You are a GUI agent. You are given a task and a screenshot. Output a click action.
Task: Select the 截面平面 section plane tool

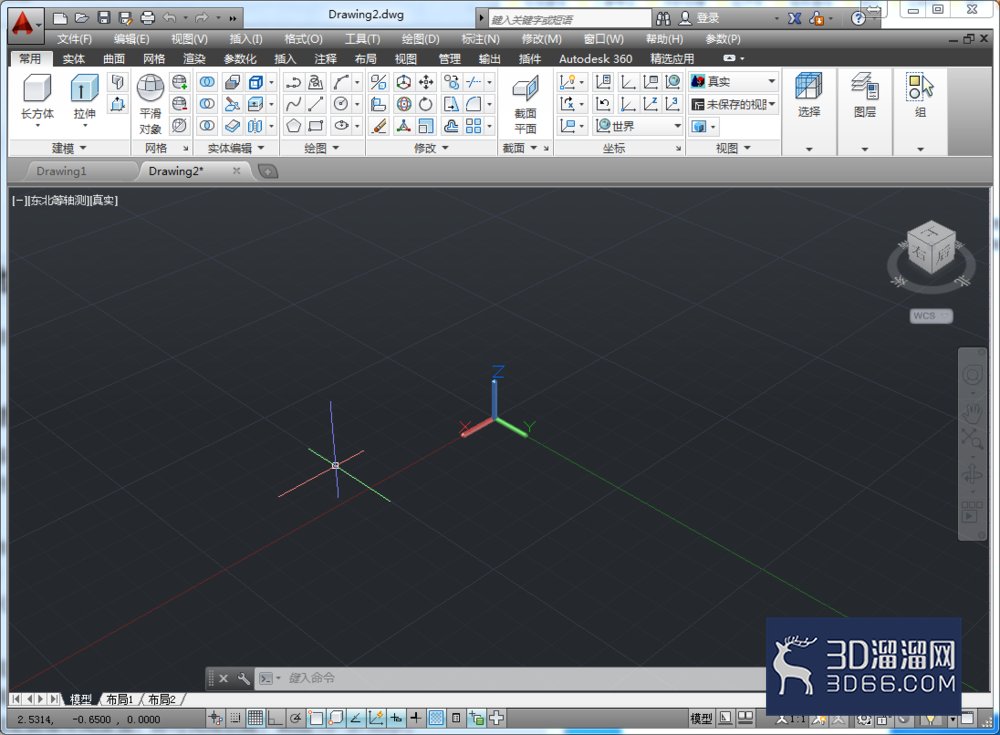[526, 104]
